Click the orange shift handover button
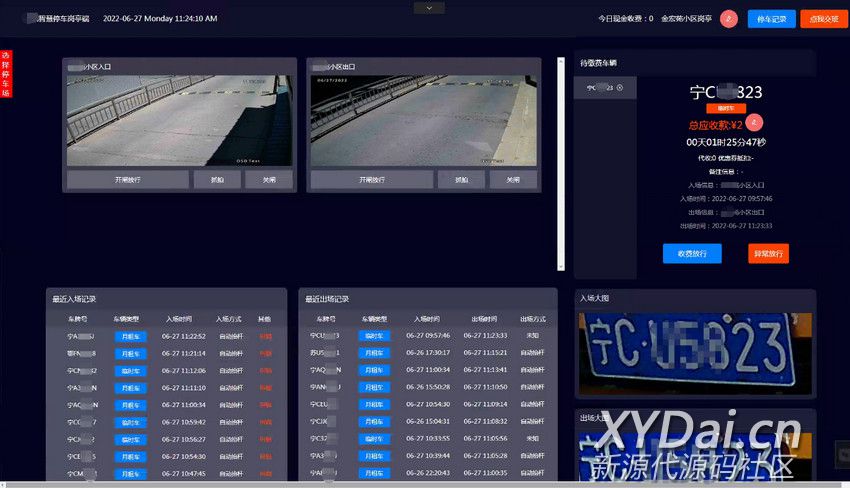Image resolution: width=850 pixels, height=488 pixels. [824, 18]
